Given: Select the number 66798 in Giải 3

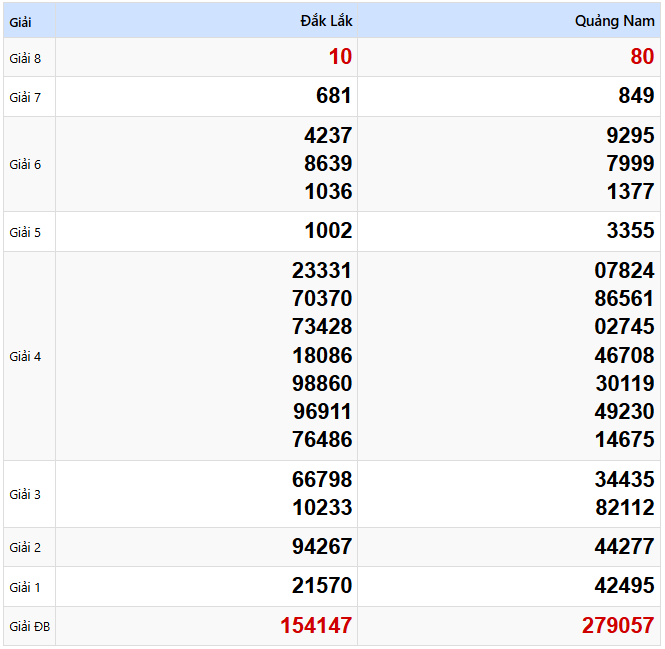Looking at the screenshot, I should point(322,480).
